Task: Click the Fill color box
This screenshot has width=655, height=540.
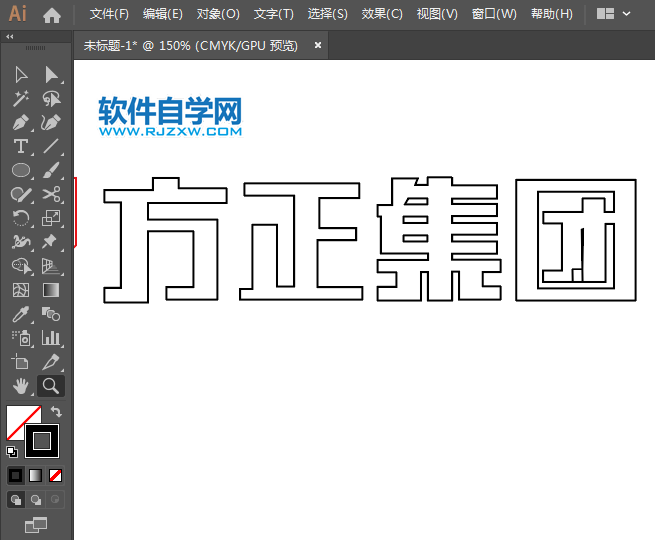Action: point(18,417)
